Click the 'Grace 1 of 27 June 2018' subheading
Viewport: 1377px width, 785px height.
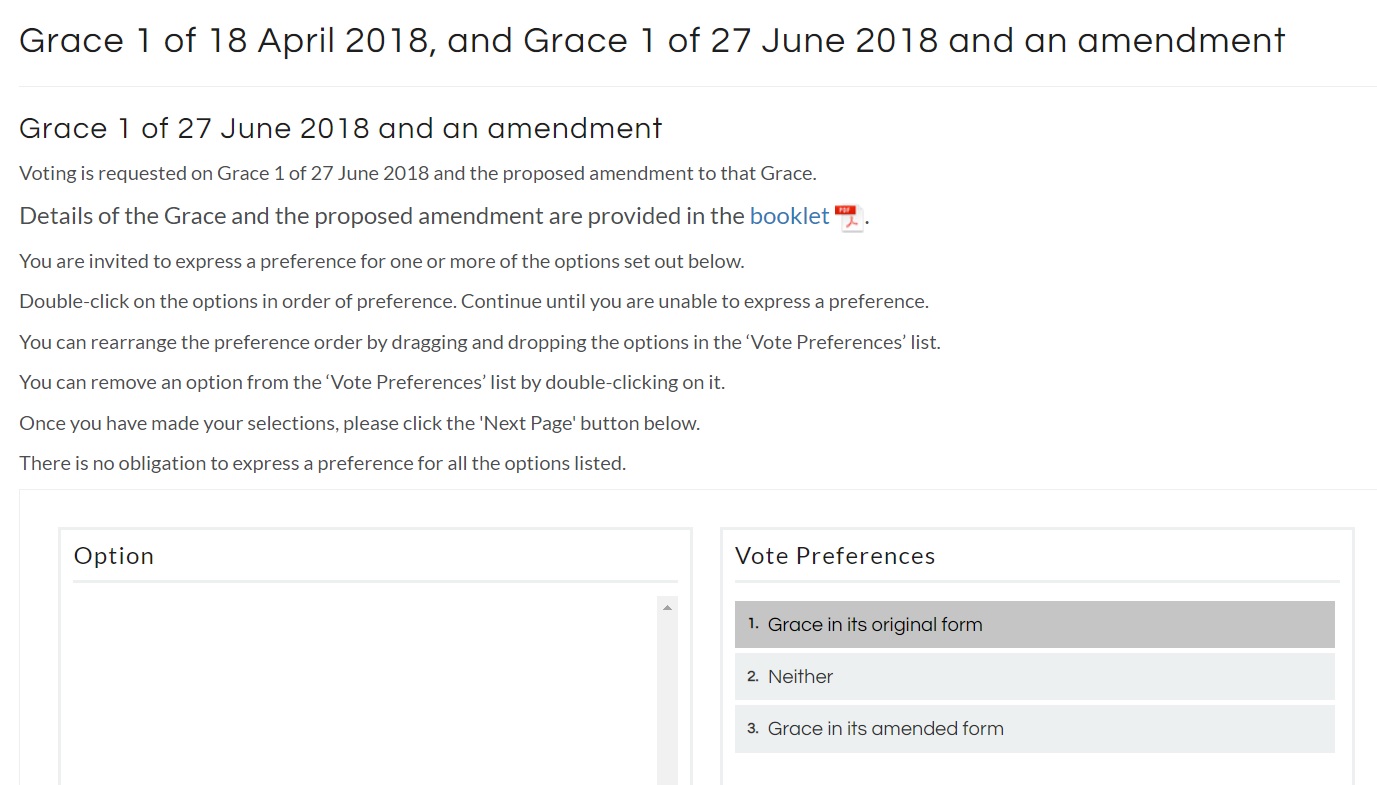340,129
